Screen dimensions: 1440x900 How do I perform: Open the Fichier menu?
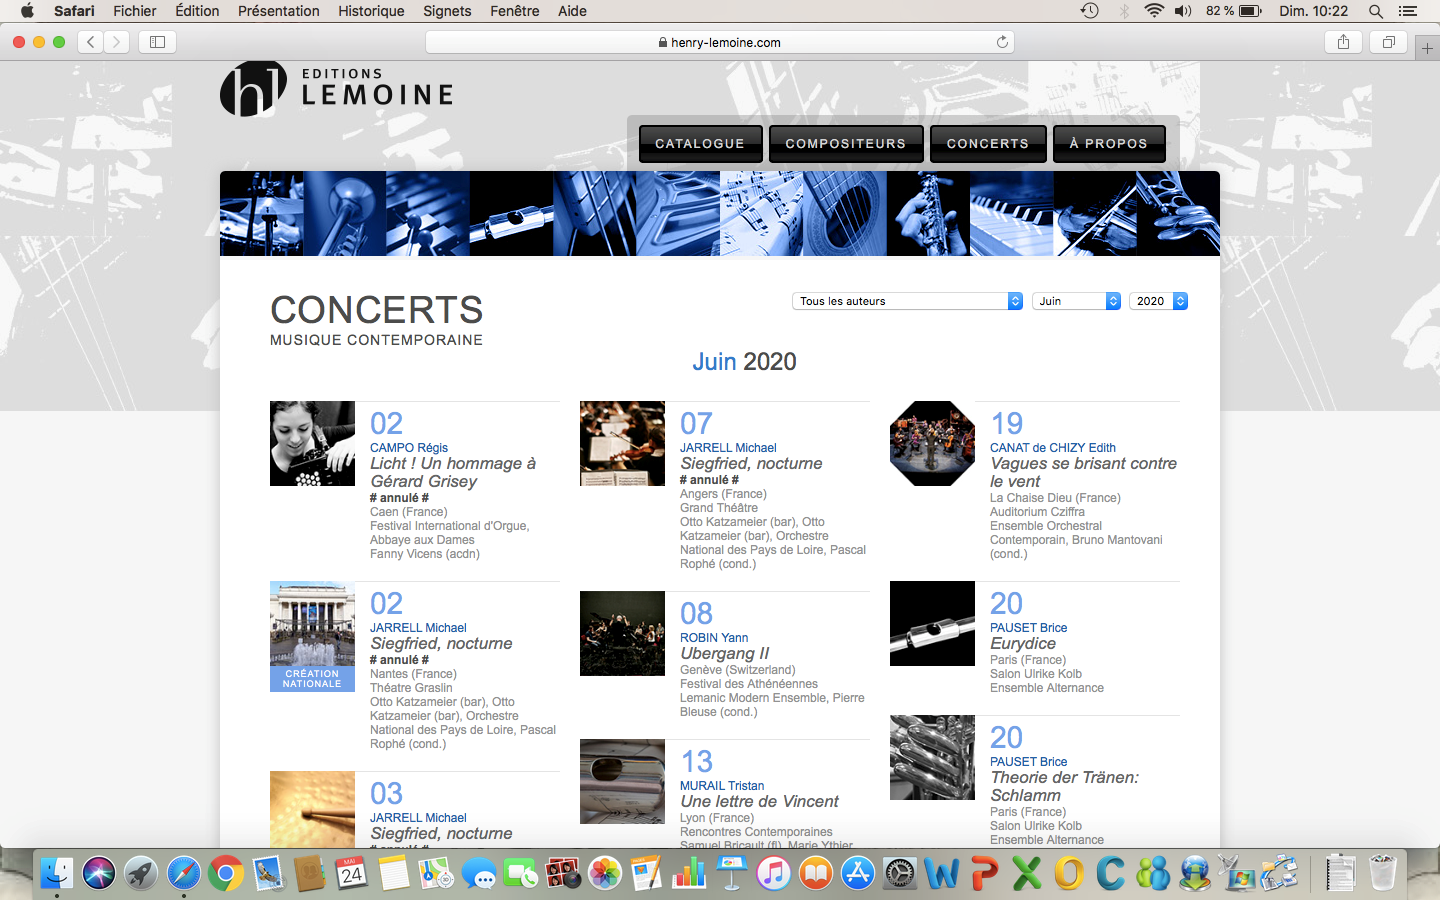point(135,11)
